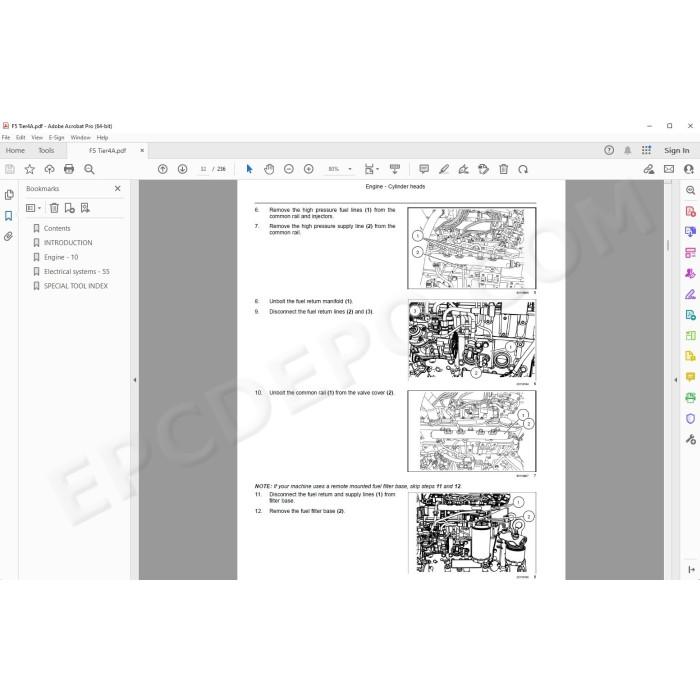The image size is (700, 700).
Task: Go to the previous page arrow
Action: 162,169
